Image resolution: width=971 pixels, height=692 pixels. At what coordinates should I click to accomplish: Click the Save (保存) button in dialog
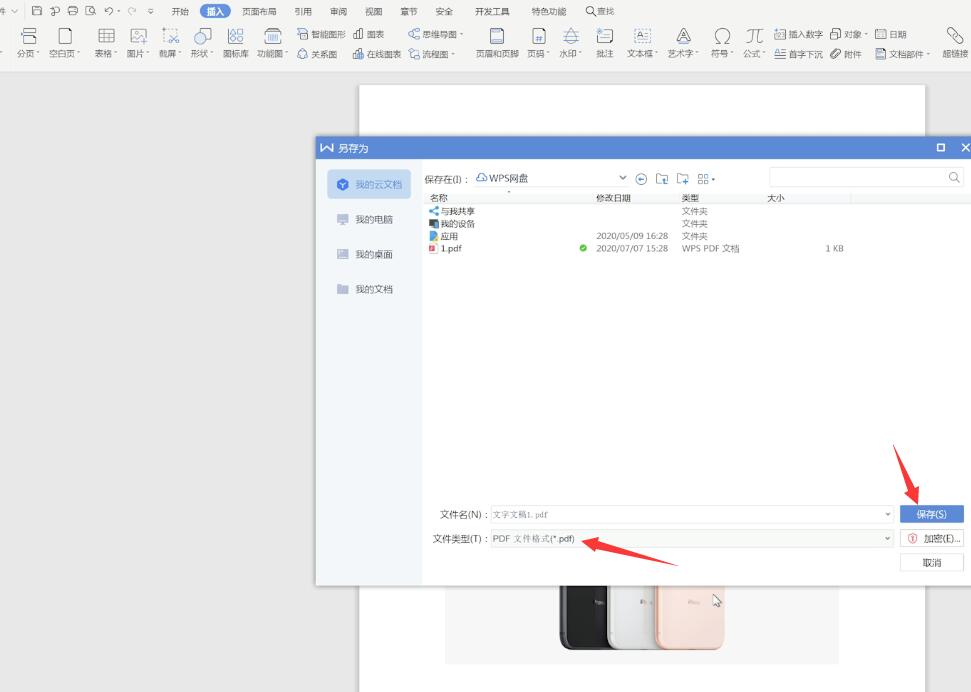coord(931,514)
